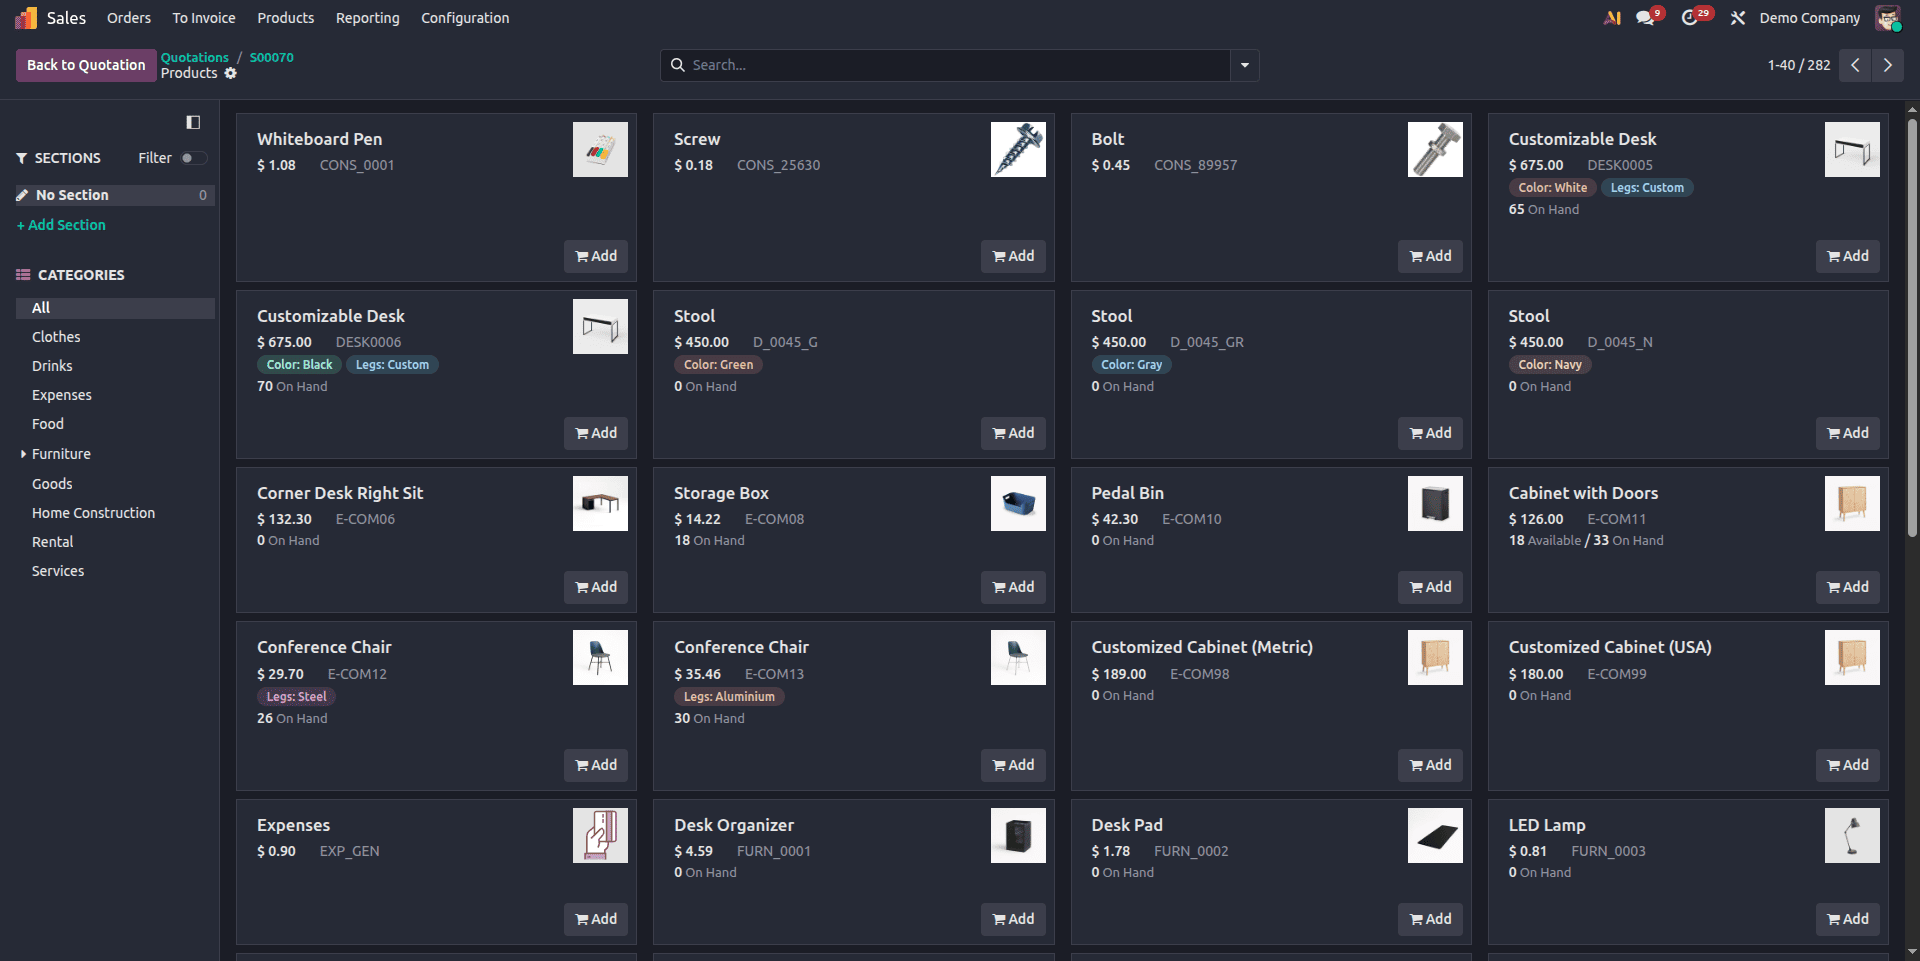Click the sidebar collapse panel icon
The image size is (1920, 961).
(x=193, y=122)
